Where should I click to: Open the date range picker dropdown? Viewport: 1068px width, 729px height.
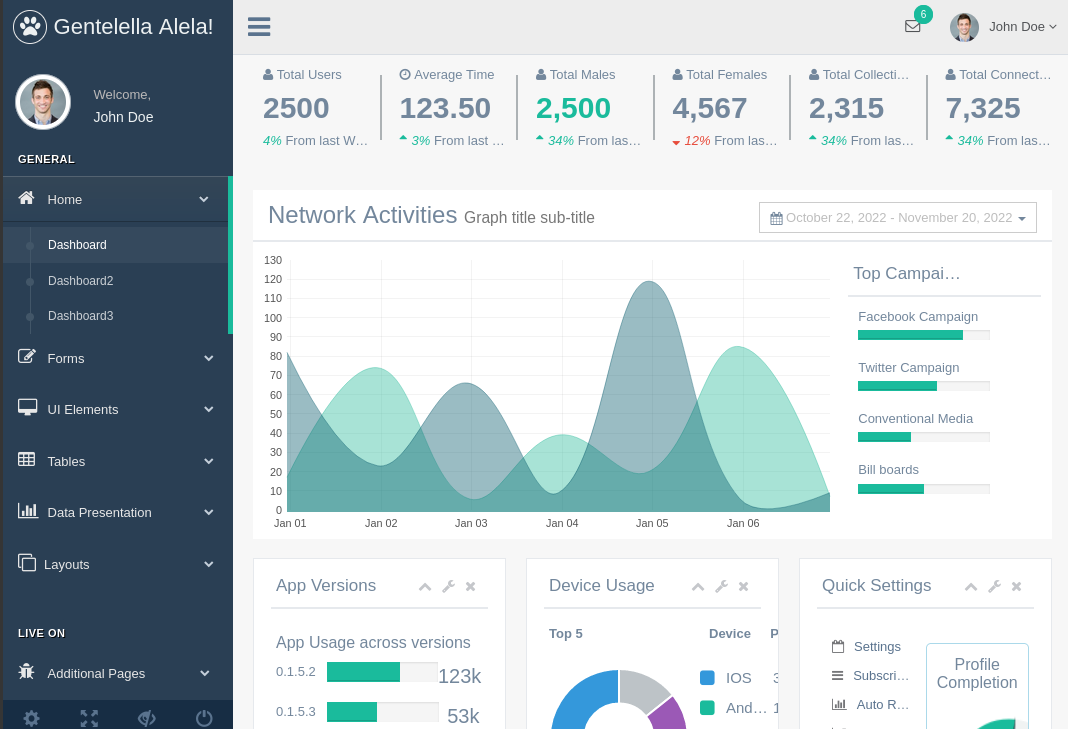tap(897, 218)
